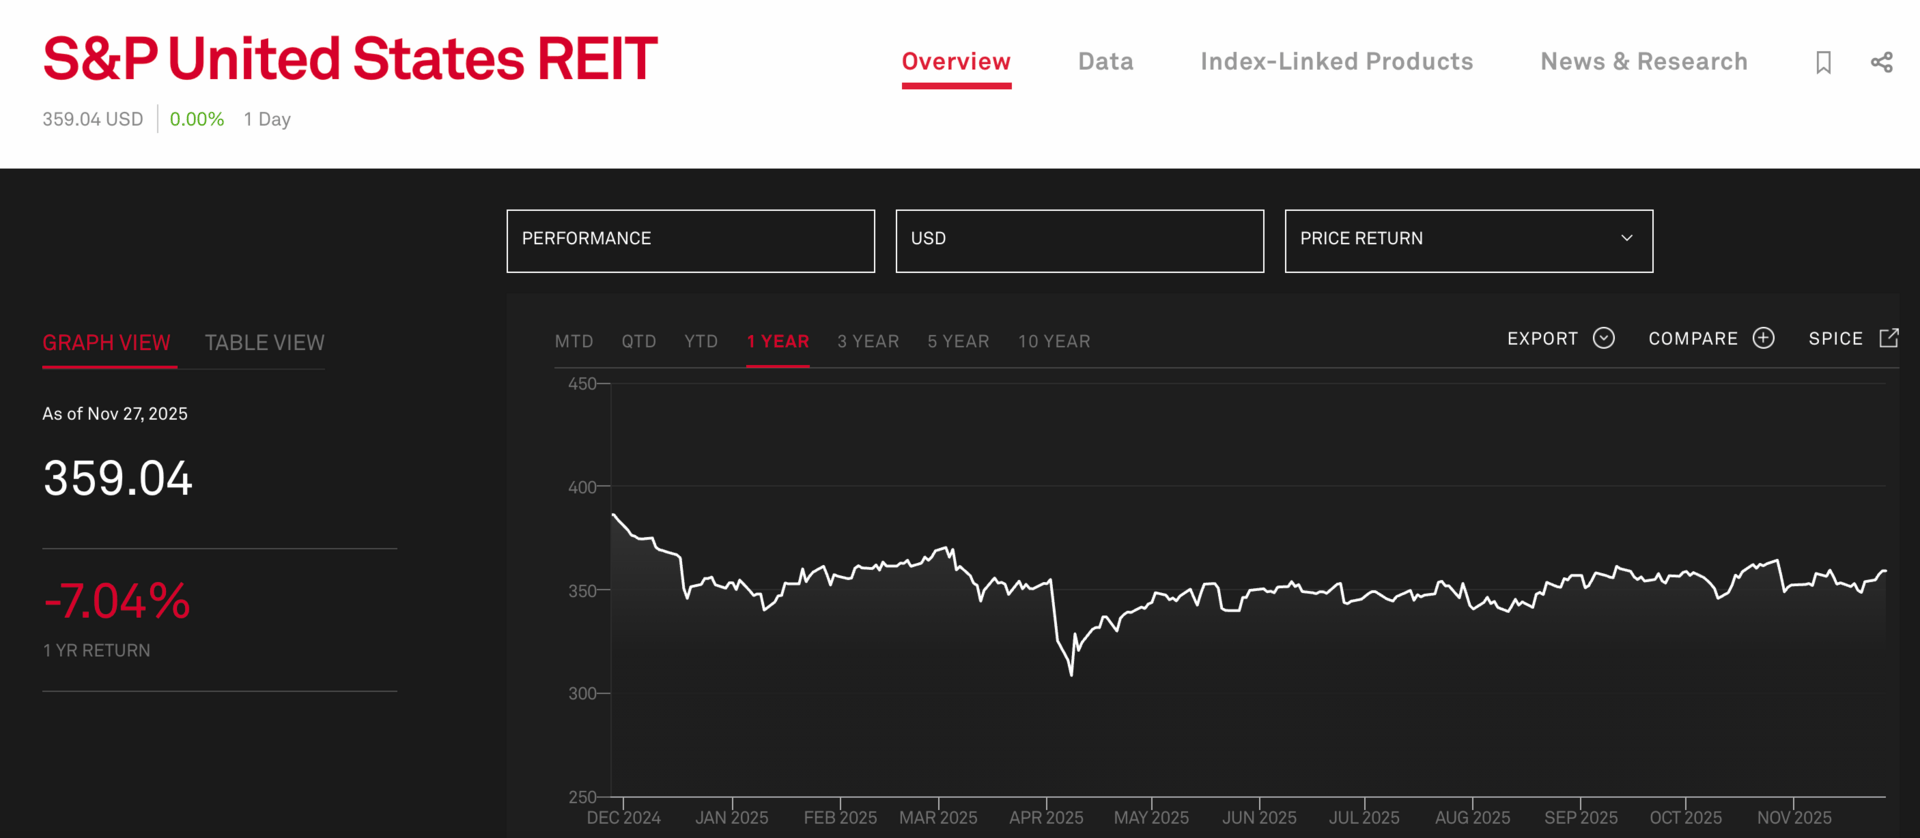Click the Compare plus icon

pyautogui.click(x=1764, y=338)
